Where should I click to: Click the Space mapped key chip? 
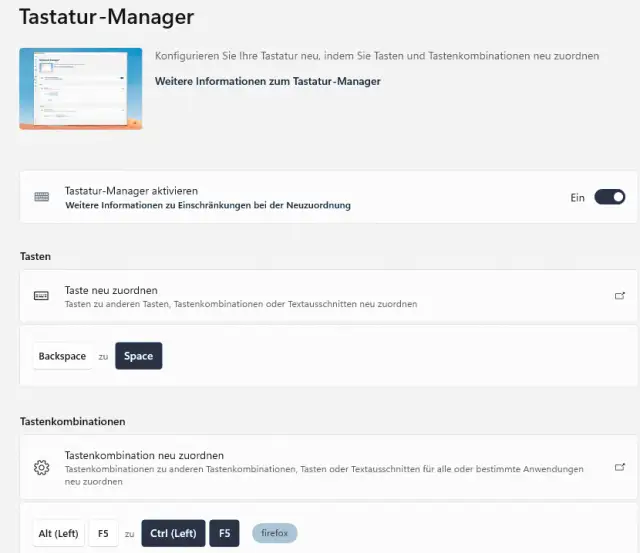pyautogui.click(x=138, y=356)
